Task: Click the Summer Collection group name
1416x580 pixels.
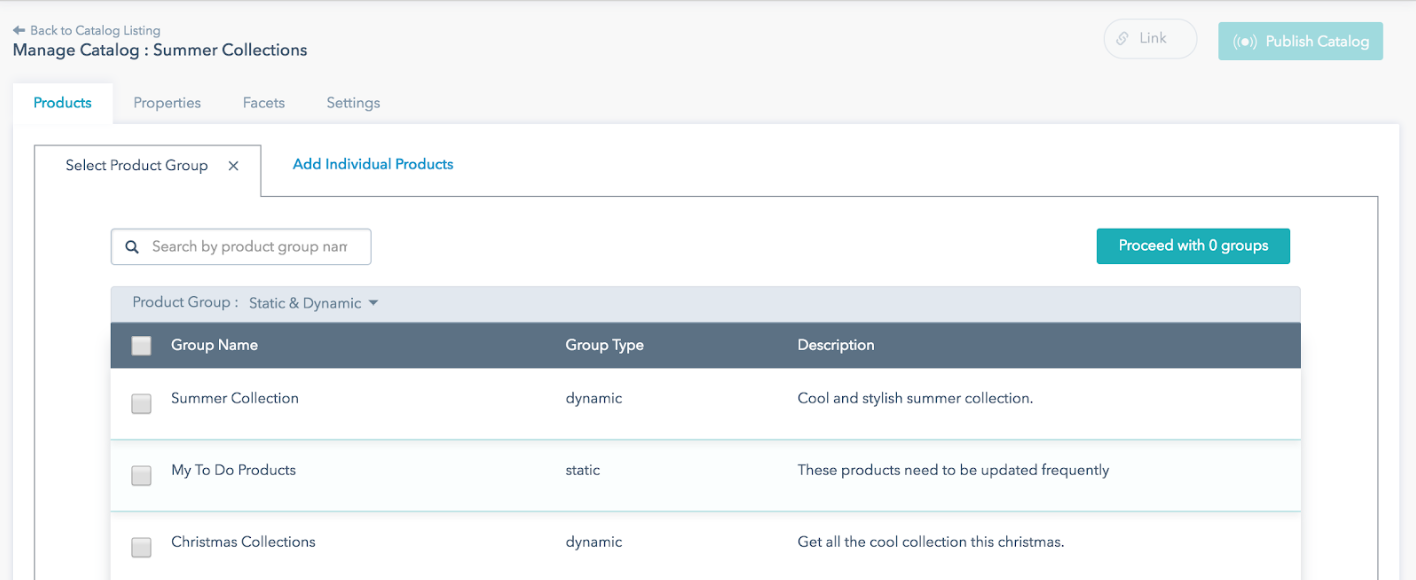Action: 235,398
